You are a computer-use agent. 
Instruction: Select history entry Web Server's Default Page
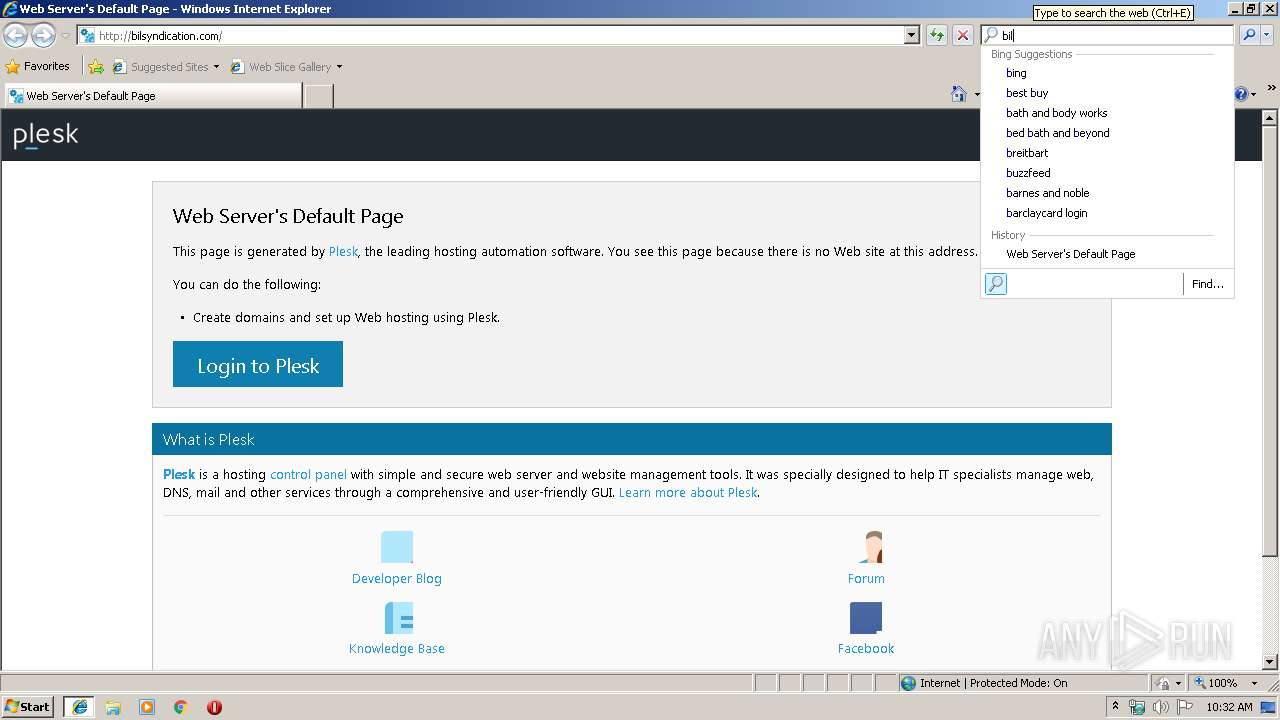pyautogui.click(x=1071, y=254)
